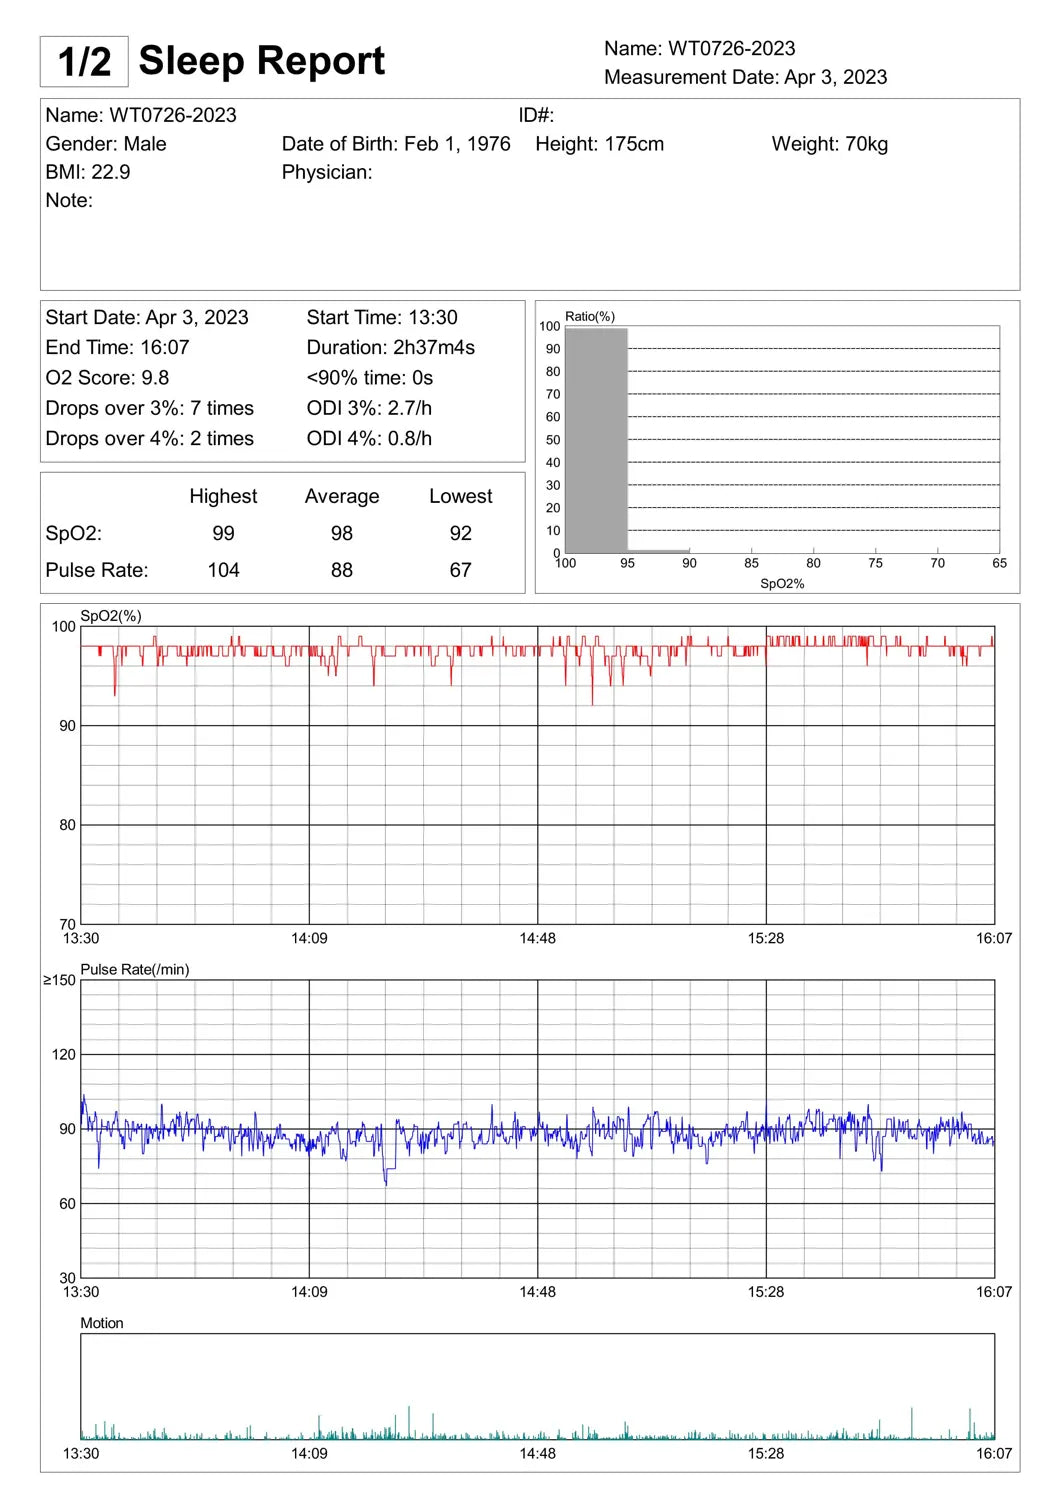
Task: Click Drops over 4%: 2 times
Action: click(x=149, y=438)
